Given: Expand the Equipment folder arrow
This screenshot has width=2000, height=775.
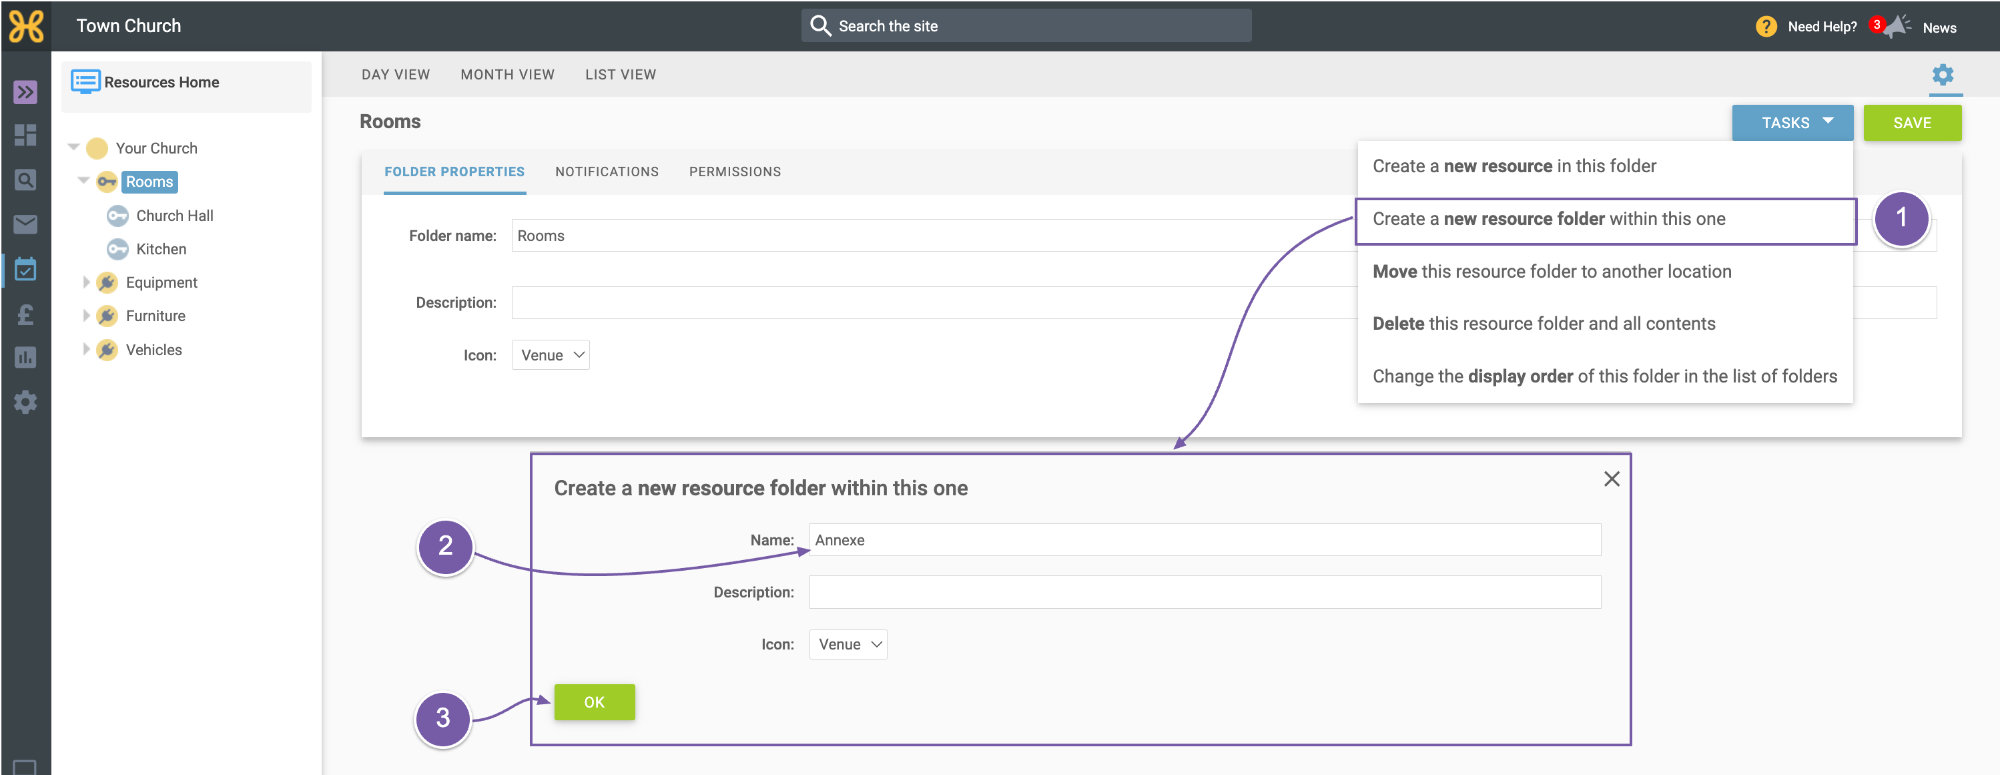Looking at the screenshot, I should pyautogui.click(x=86, y=282).
